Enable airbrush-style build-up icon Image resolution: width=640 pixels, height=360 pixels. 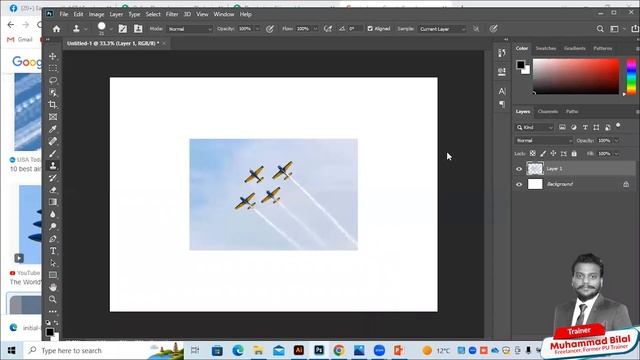click(328, 29)
